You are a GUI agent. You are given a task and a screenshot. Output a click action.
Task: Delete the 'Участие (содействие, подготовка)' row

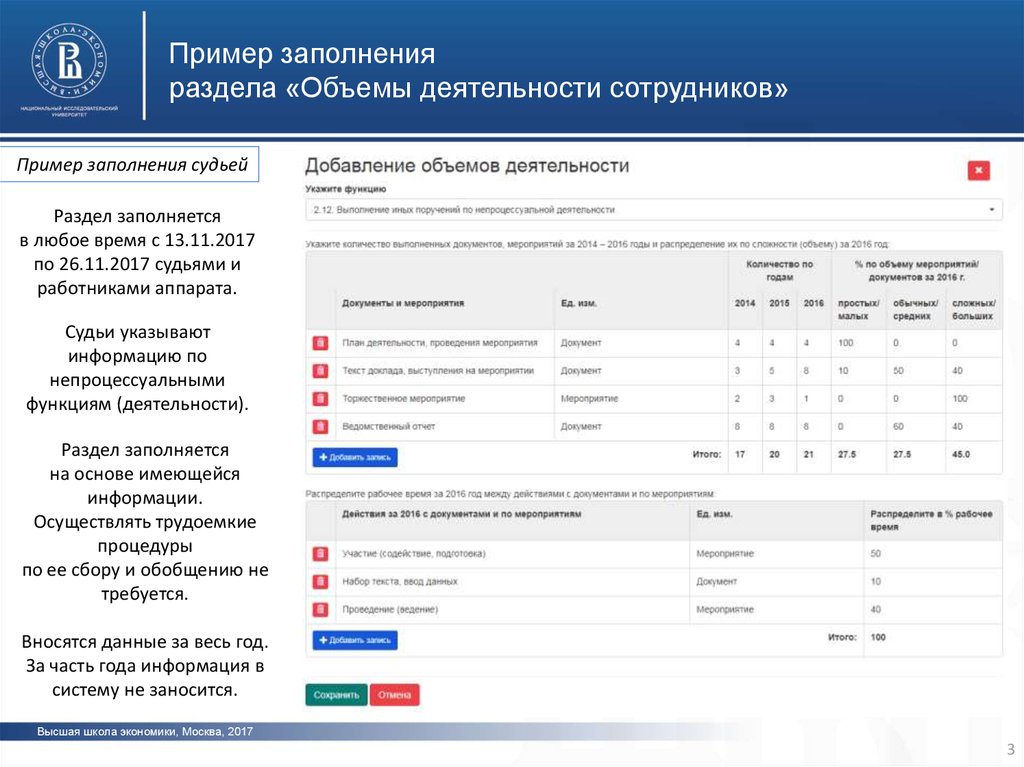(320, 554)
